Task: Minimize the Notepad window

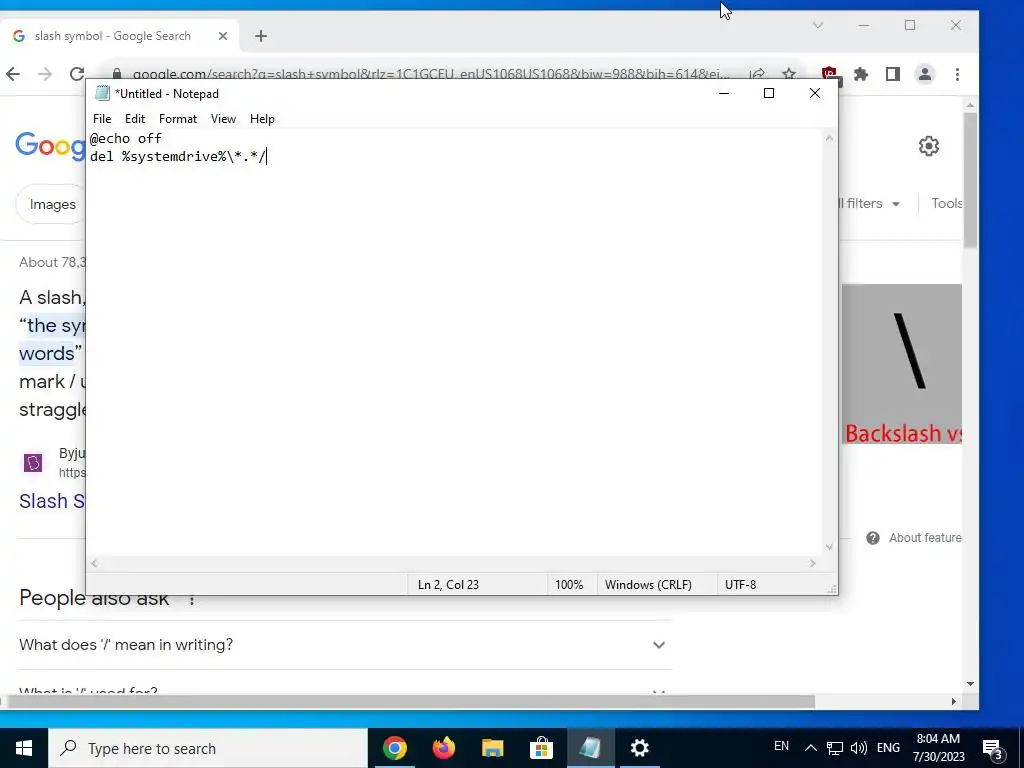Action: tap(724, 93)
